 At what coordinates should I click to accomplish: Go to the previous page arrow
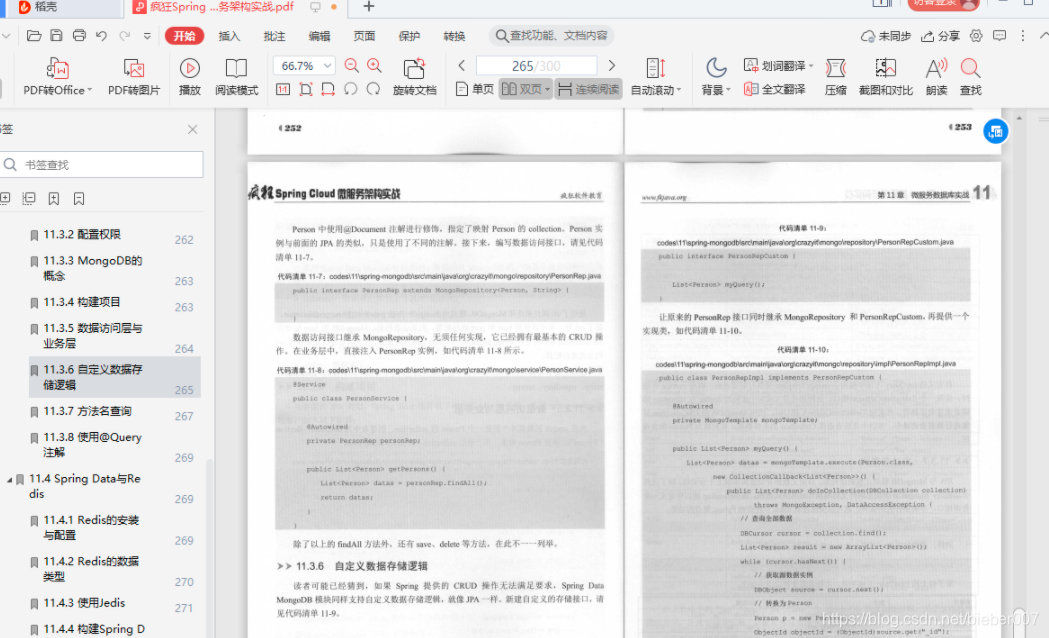pos(462,66)
